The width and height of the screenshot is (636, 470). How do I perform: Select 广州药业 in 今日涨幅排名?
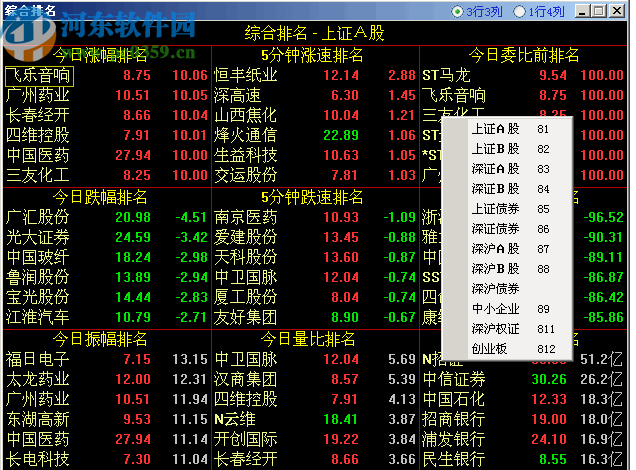pyautogui.click(x=107, y=96)
